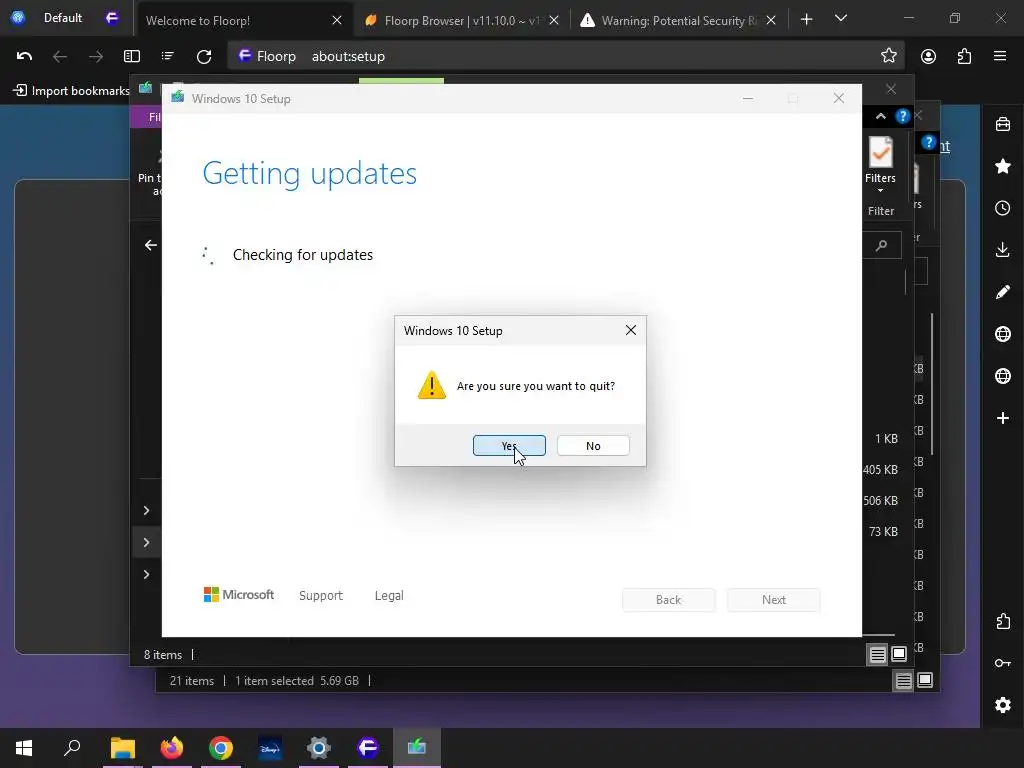The width and height of the screenshot is (1024, 768).
Task: Open sidebar settings gear icon
Action: [1002, 705]
